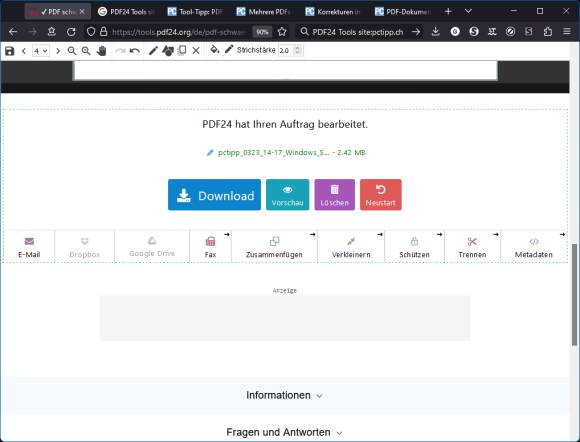Screen dimensions: 580x442
Task: Switch to the PDF-Dokument tab
Action: (402, 12)
